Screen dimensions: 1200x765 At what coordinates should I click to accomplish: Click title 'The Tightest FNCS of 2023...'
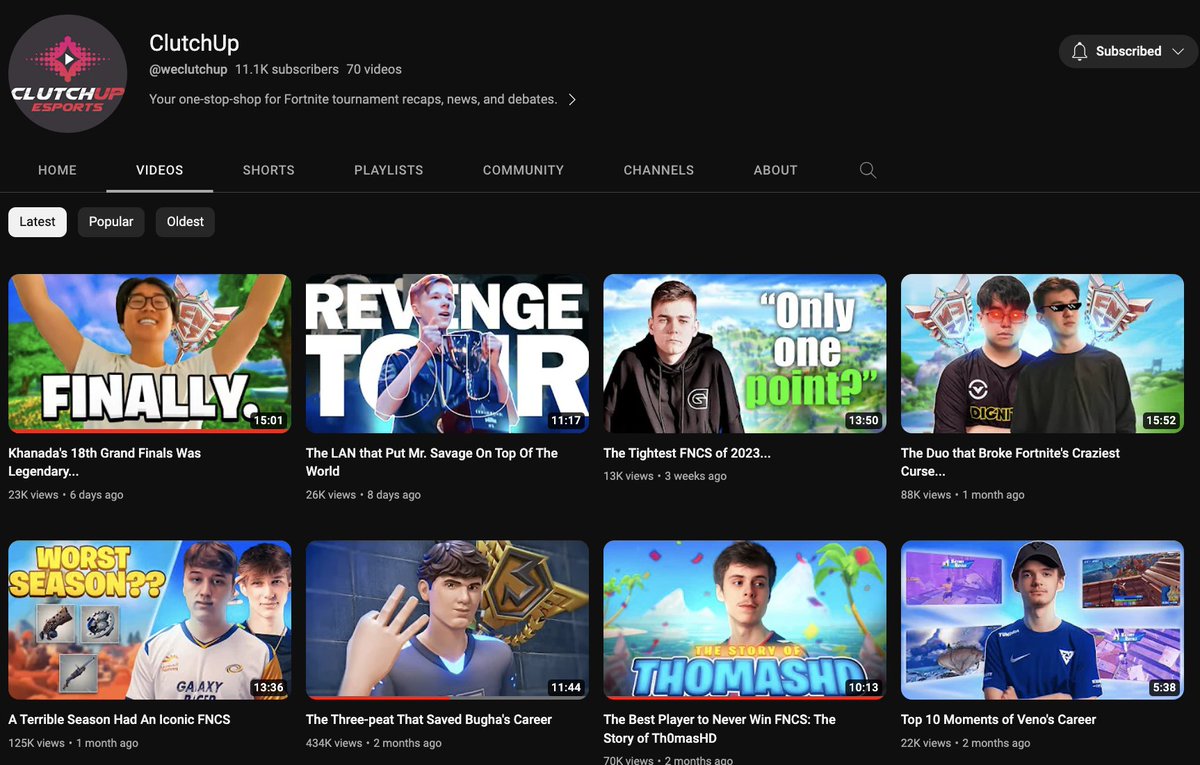tap(687, 453)
